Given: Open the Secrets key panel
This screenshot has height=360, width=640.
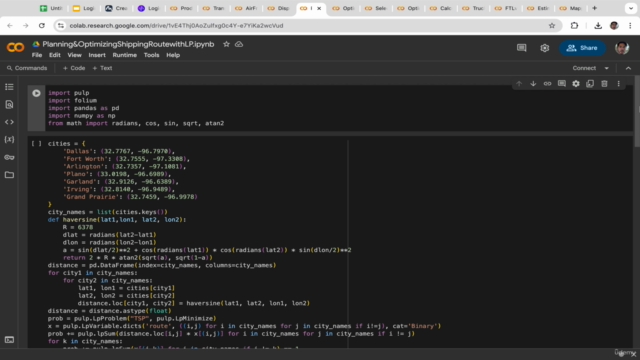Looking at the screenshot, I should click(9, 157).
